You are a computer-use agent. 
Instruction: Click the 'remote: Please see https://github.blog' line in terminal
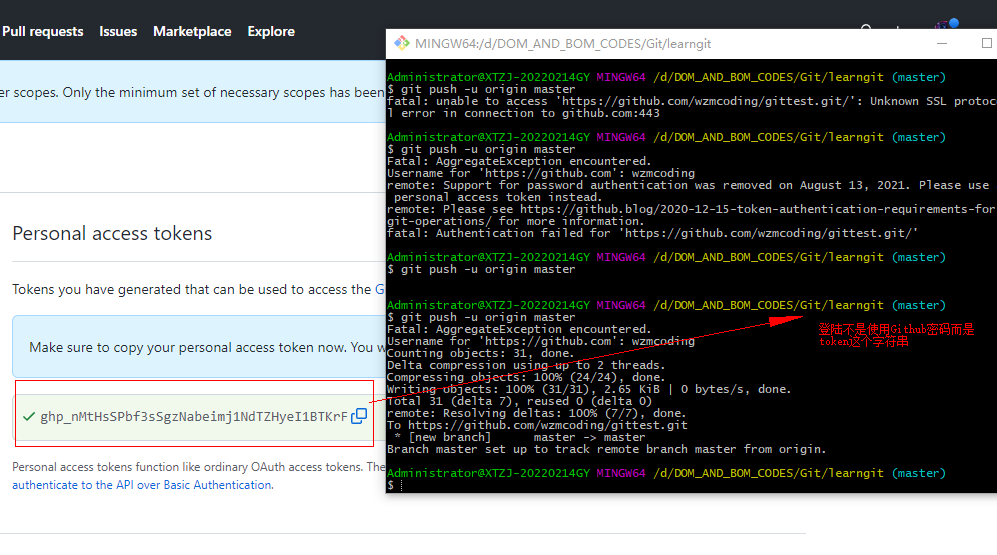click(x=691, y=215)
